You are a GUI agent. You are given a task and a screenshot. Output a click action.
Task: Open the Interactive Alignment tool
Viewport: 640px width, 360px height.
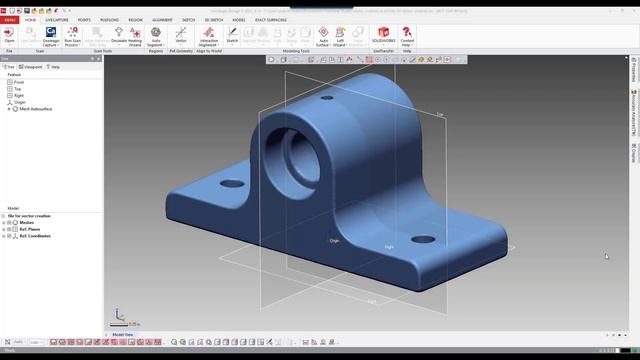click(209, 36)
